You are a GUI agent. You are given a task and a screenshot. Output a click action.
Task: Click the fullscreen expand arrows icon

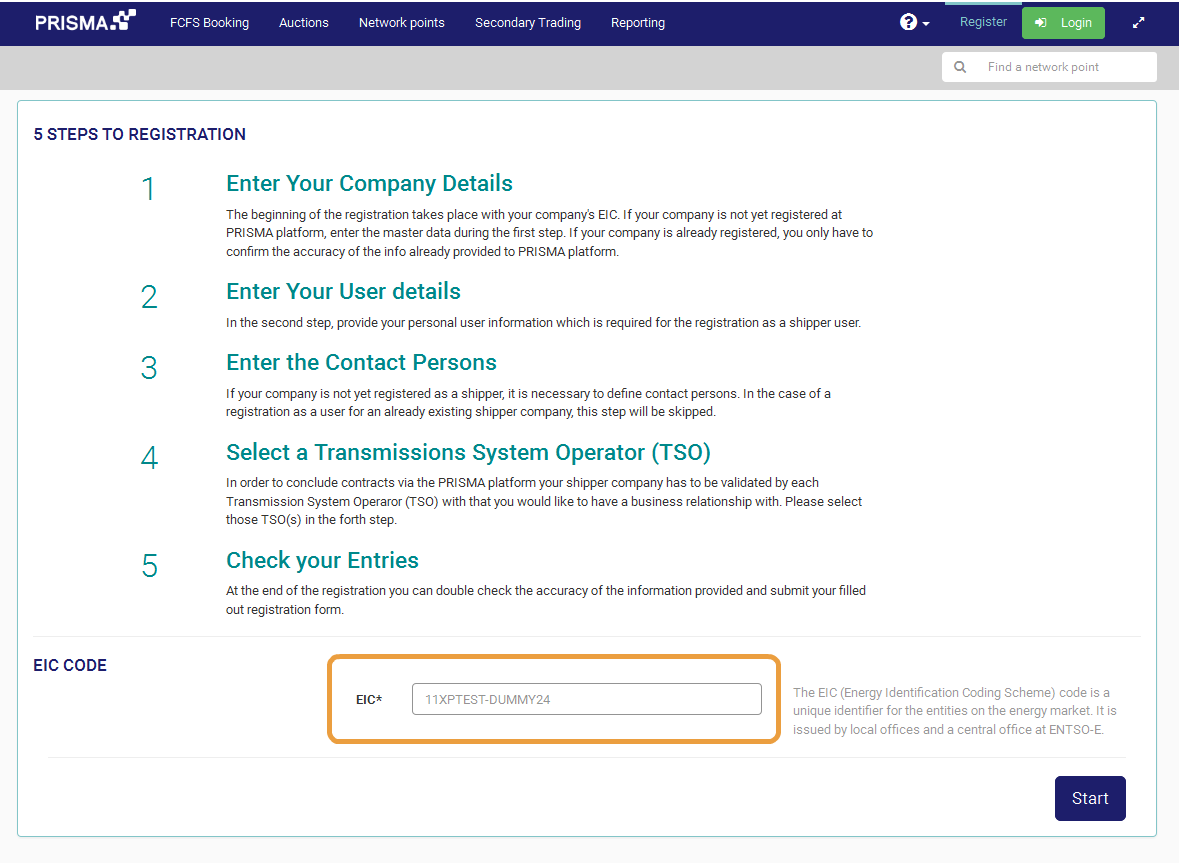pyautogui.click(x=1138, y=23)
